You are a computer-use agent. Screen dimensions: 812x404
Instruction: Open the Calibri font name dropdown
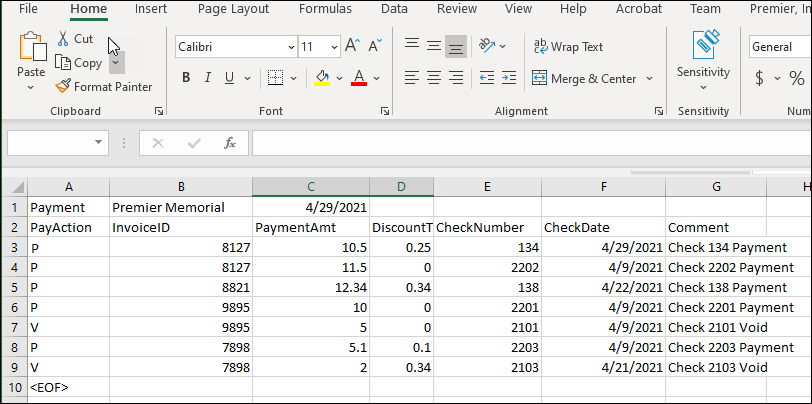(x=290, y=46)
